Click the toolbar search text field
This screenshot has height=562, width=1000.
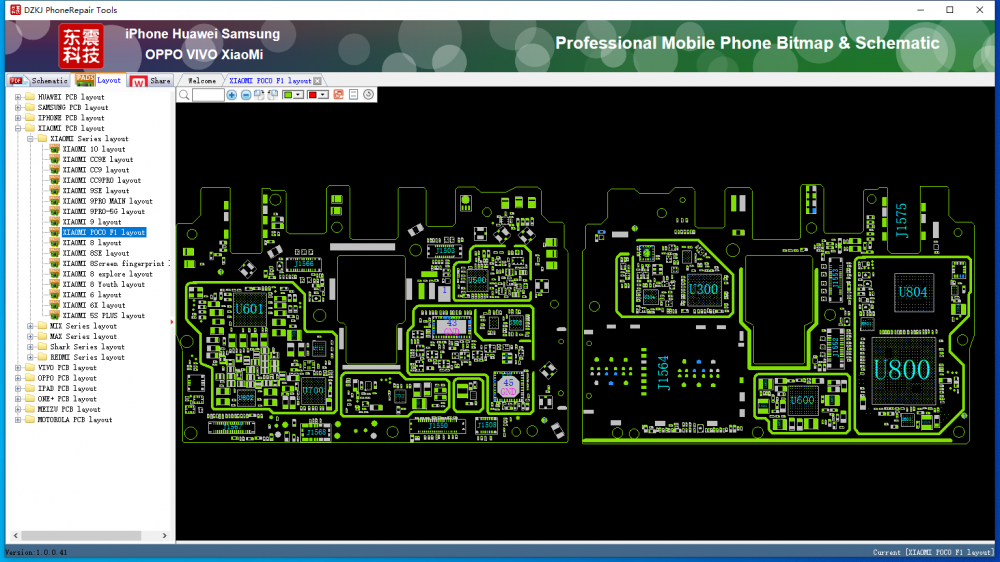click(x=208, y=94)
